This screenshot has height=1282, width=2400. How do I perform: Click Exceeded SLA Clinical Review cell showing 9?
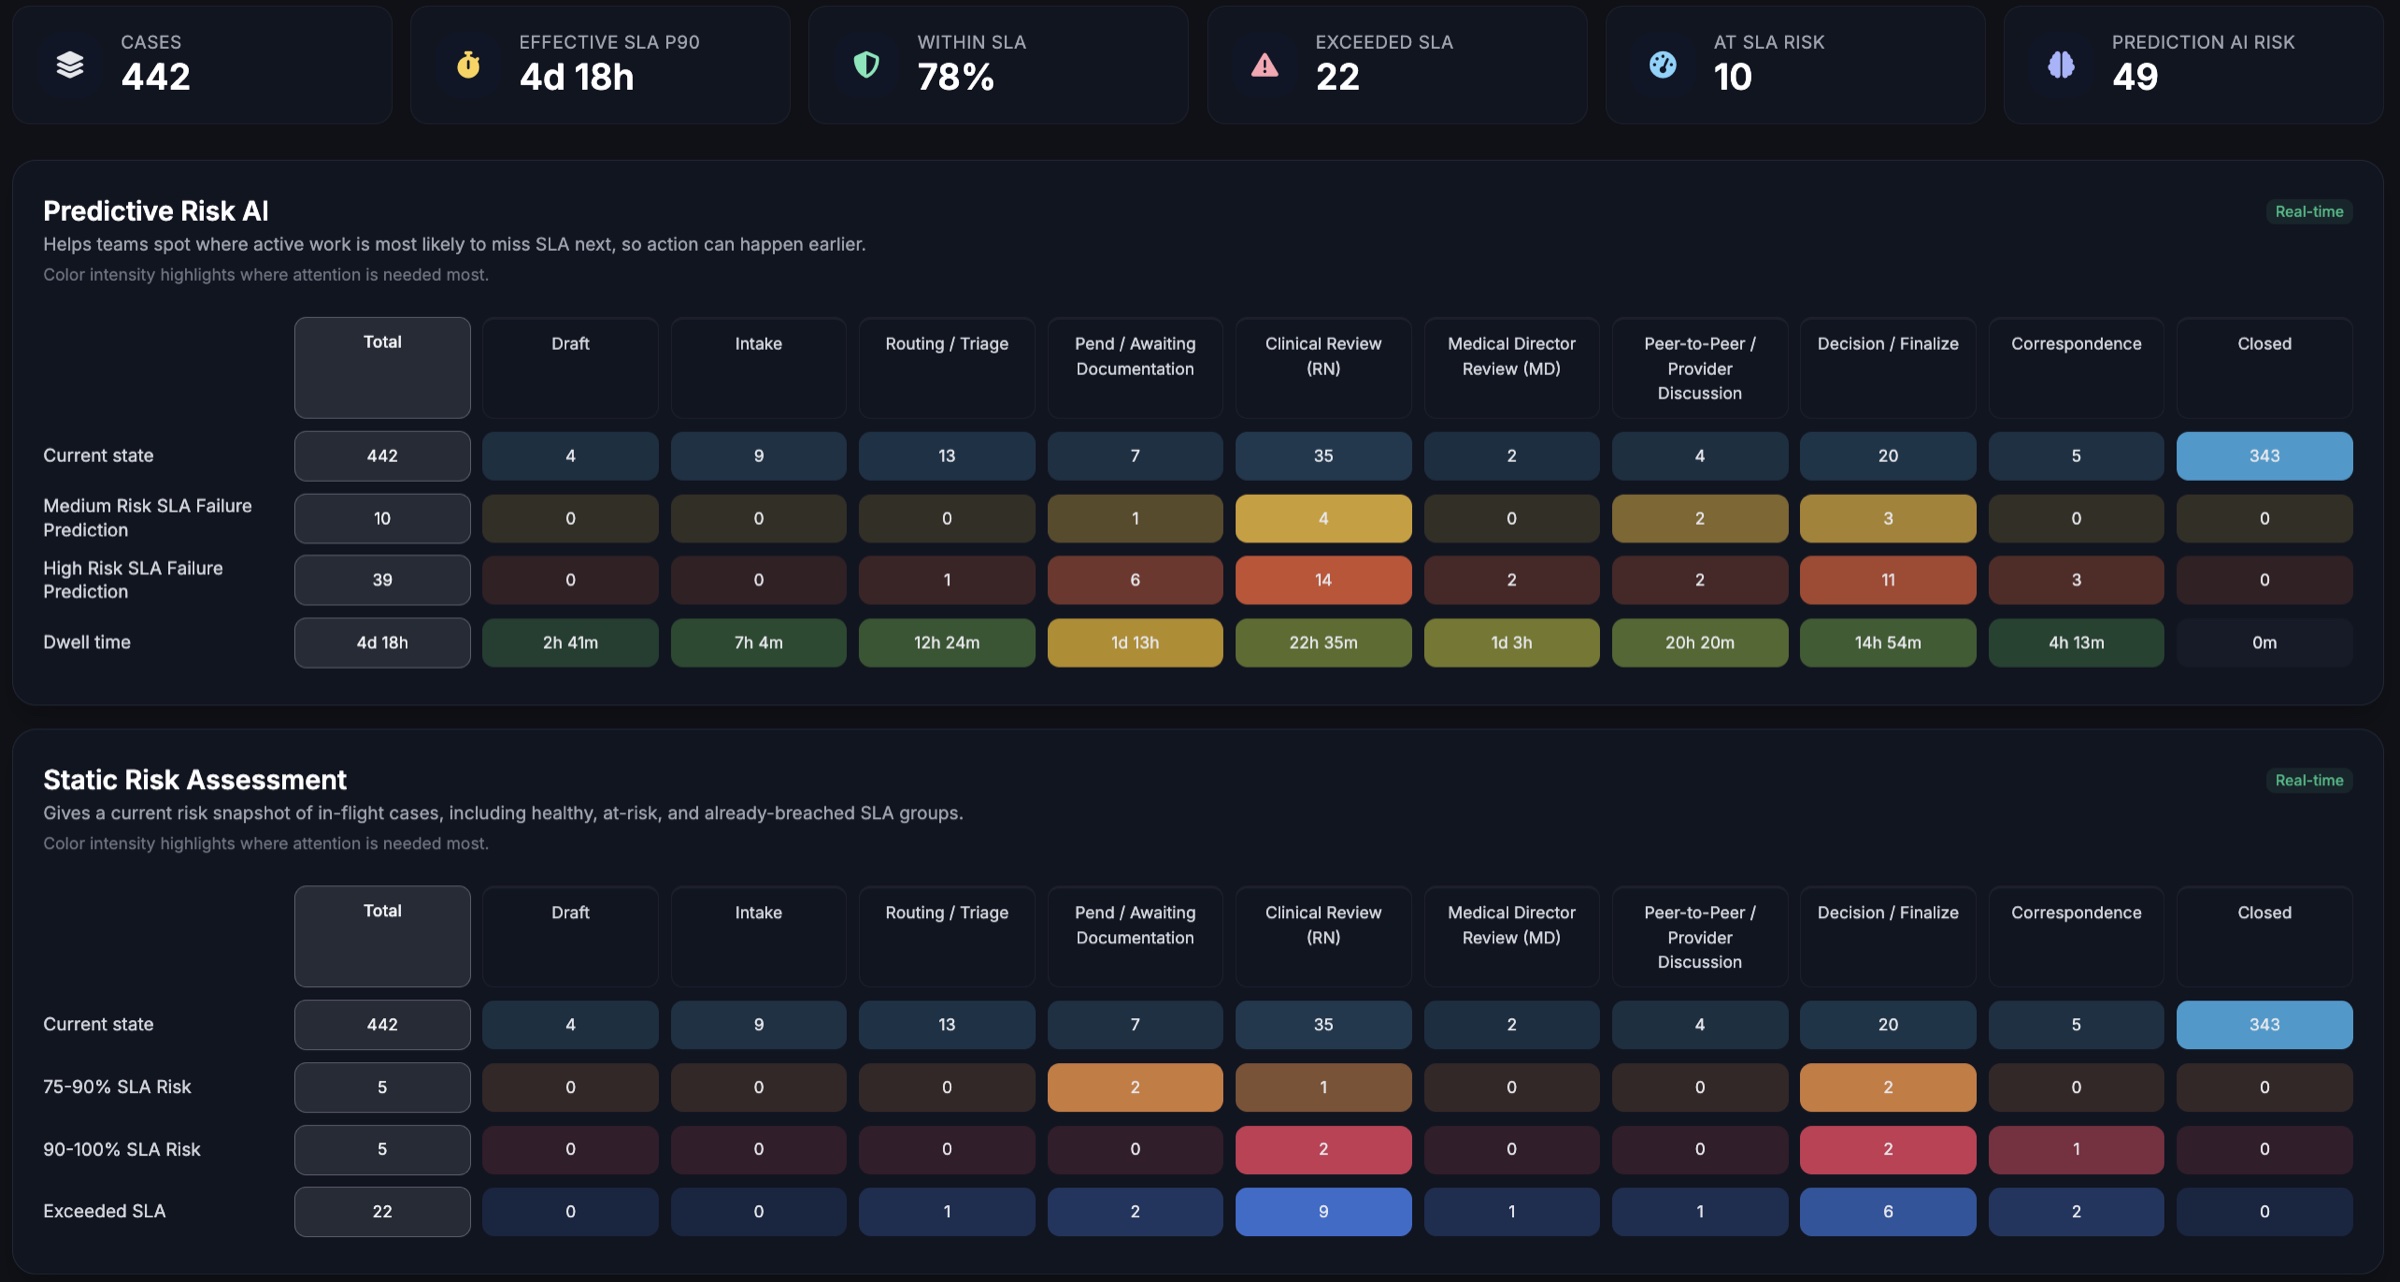(x=1323, y=1211)
